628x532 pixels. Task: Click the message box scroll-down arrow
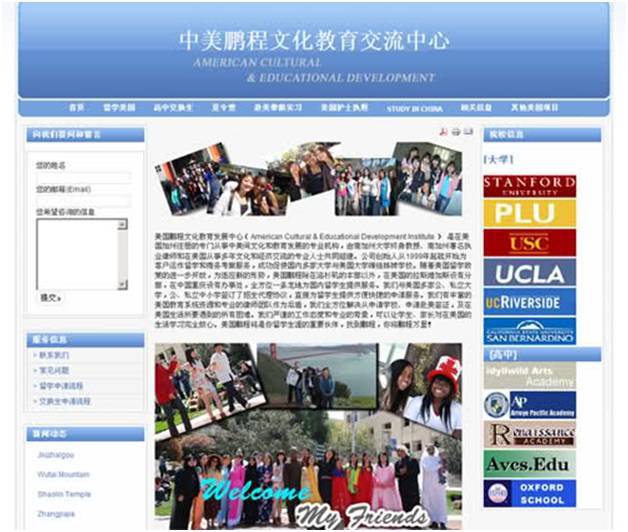(123, 284)
